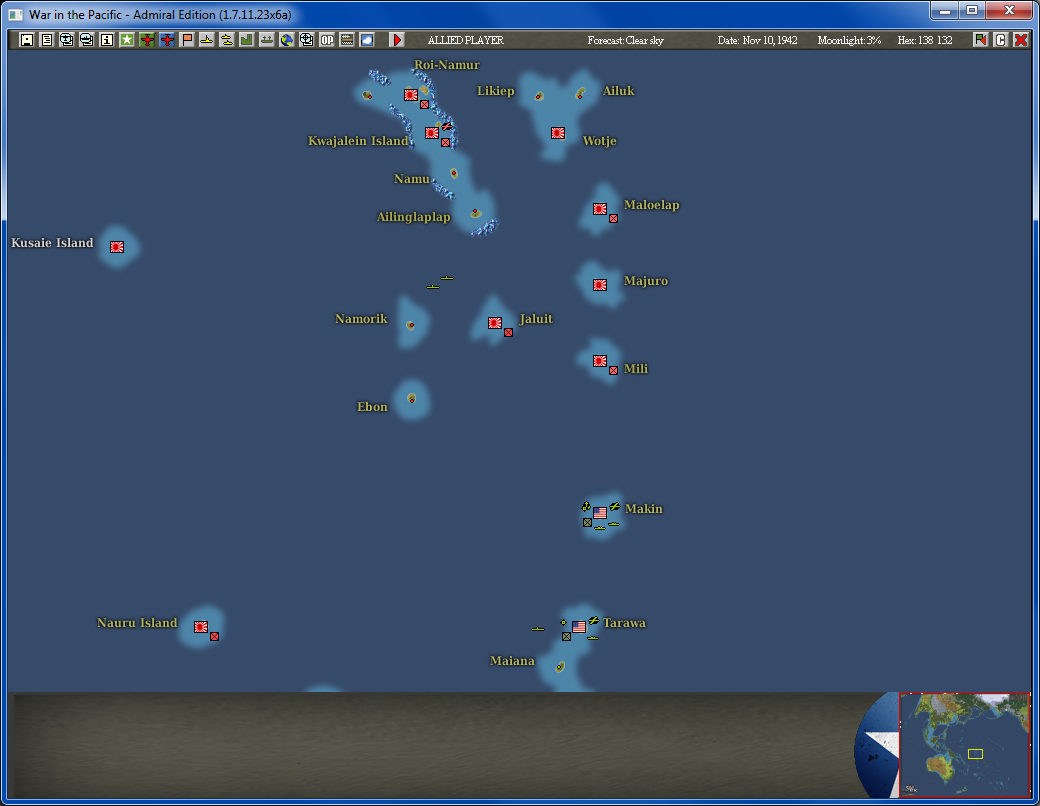This screenshot has width=1040, height=806.
Task: Click the land unit marker beside Jaluit flag
Action: (508, 332)
